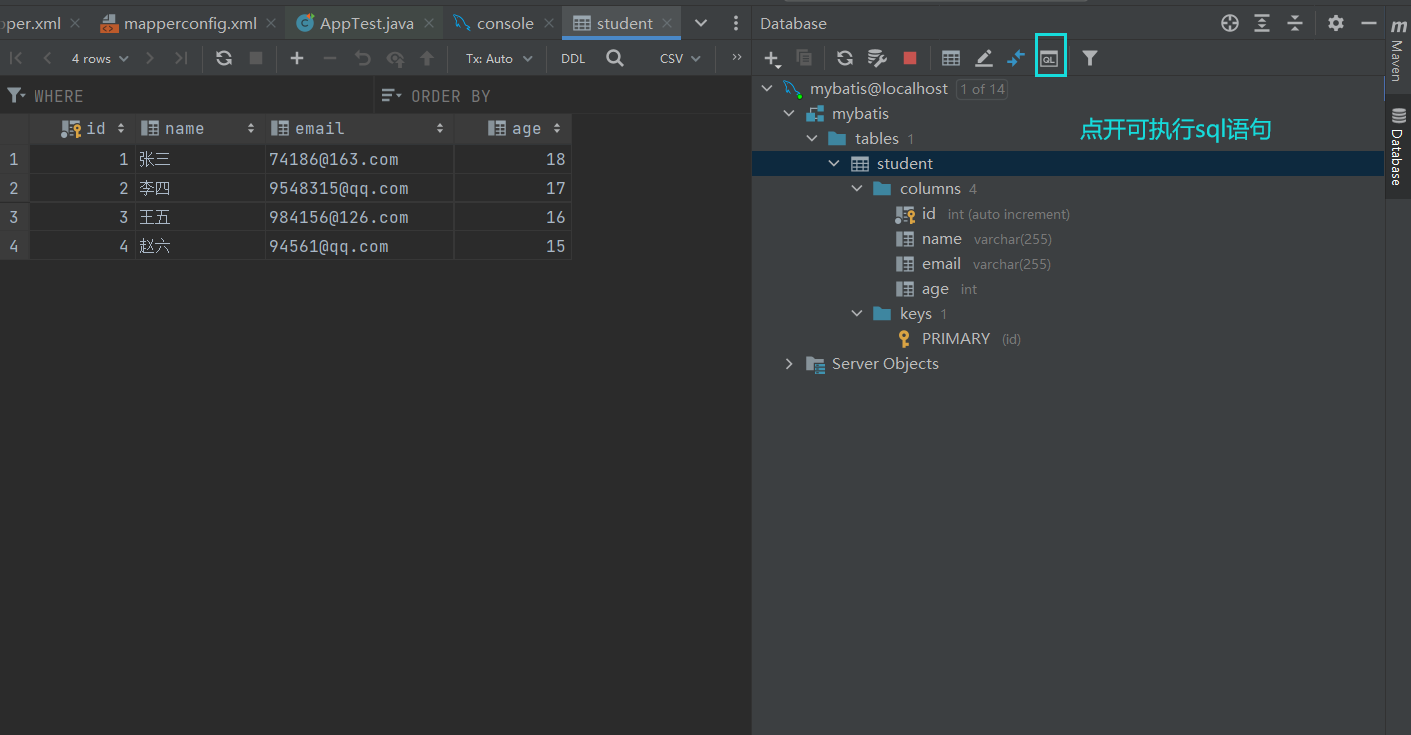Close the console tab
Image resolution: width=1411 pixels, height=735 pixels.
click(x=549, y=23)
